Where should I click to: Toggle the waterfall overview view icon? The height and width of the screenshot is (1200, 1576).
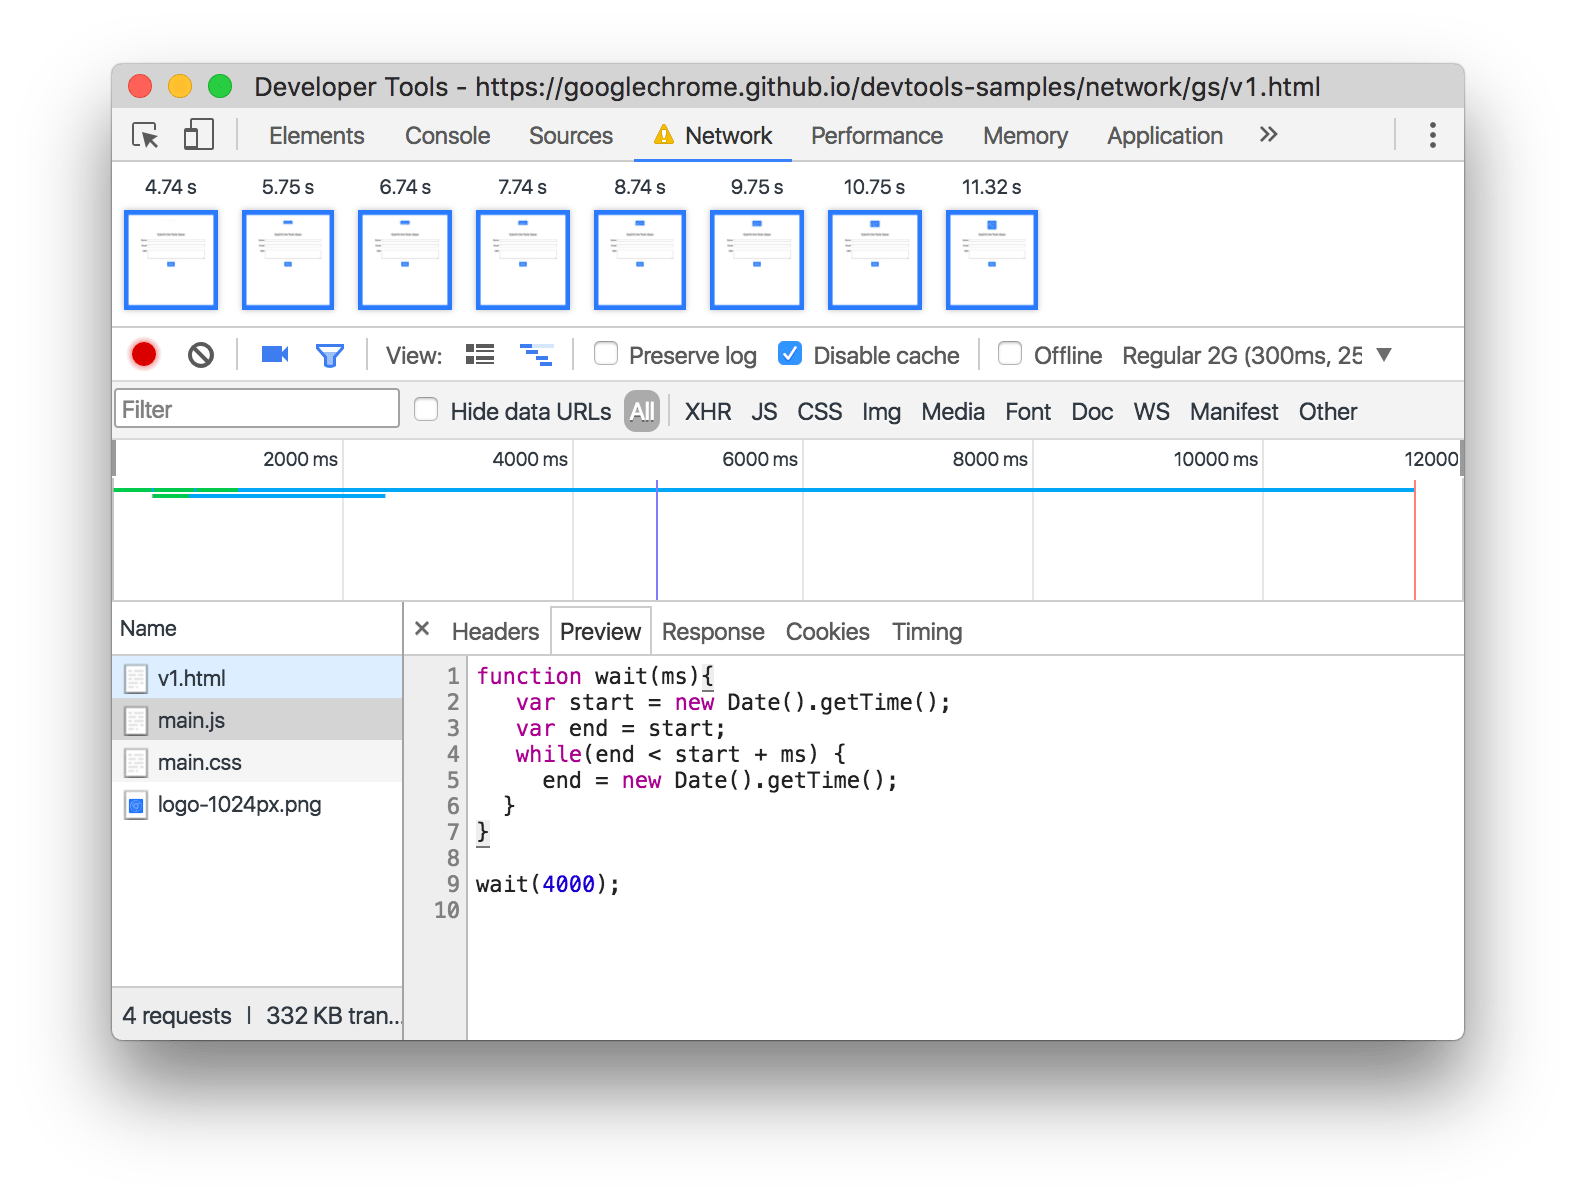(536, 355)
